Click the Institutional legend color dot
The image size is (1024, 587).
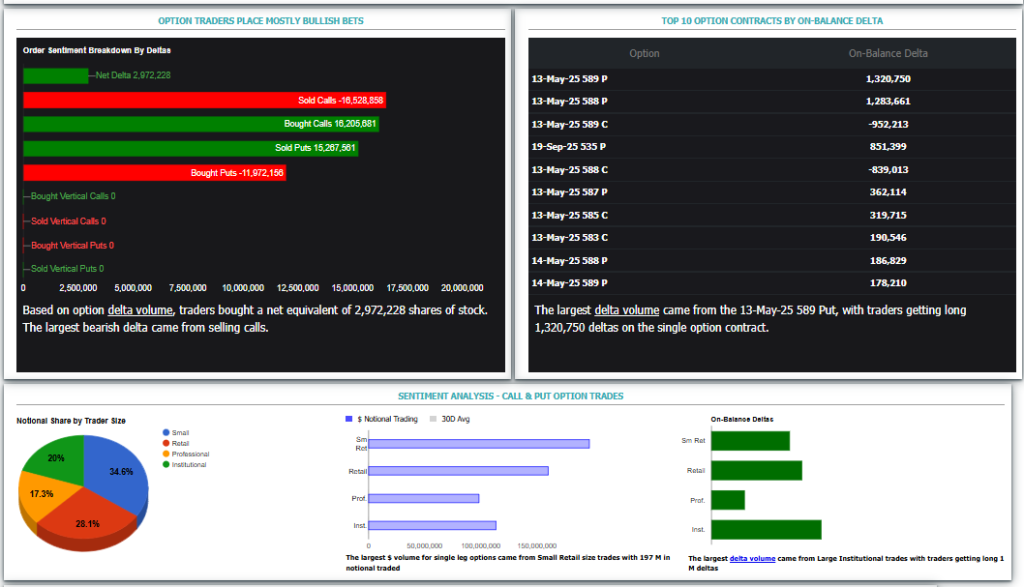click(166, 464)
